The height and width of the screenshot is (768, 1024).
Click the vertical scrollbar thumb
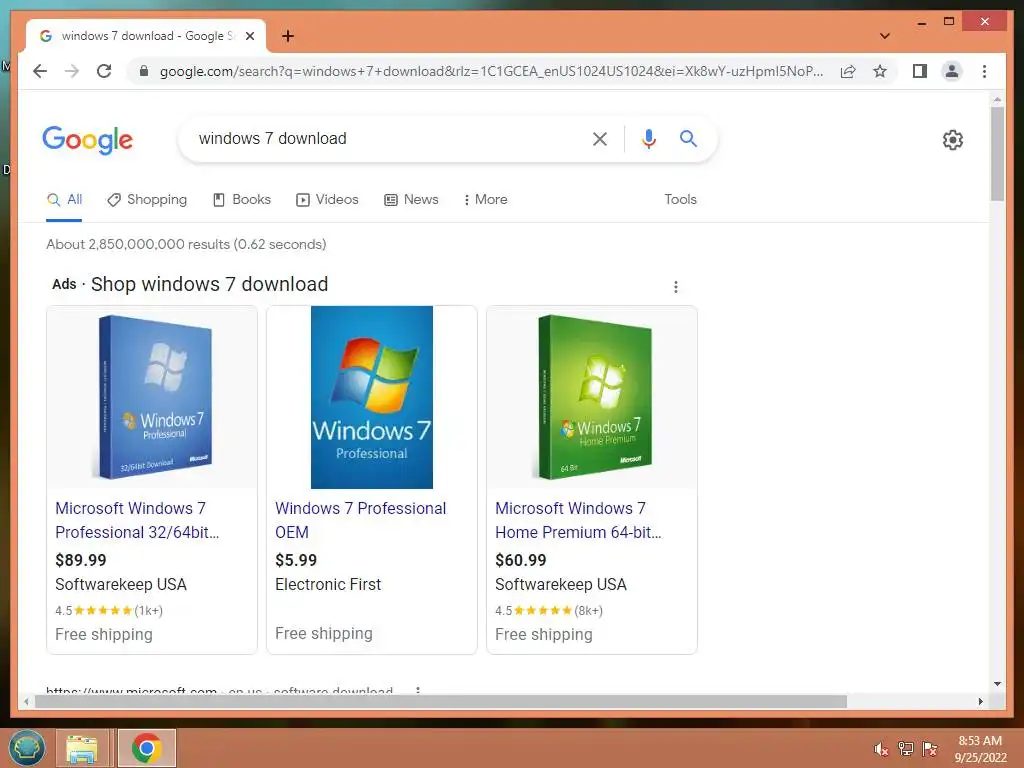[997, 154]
